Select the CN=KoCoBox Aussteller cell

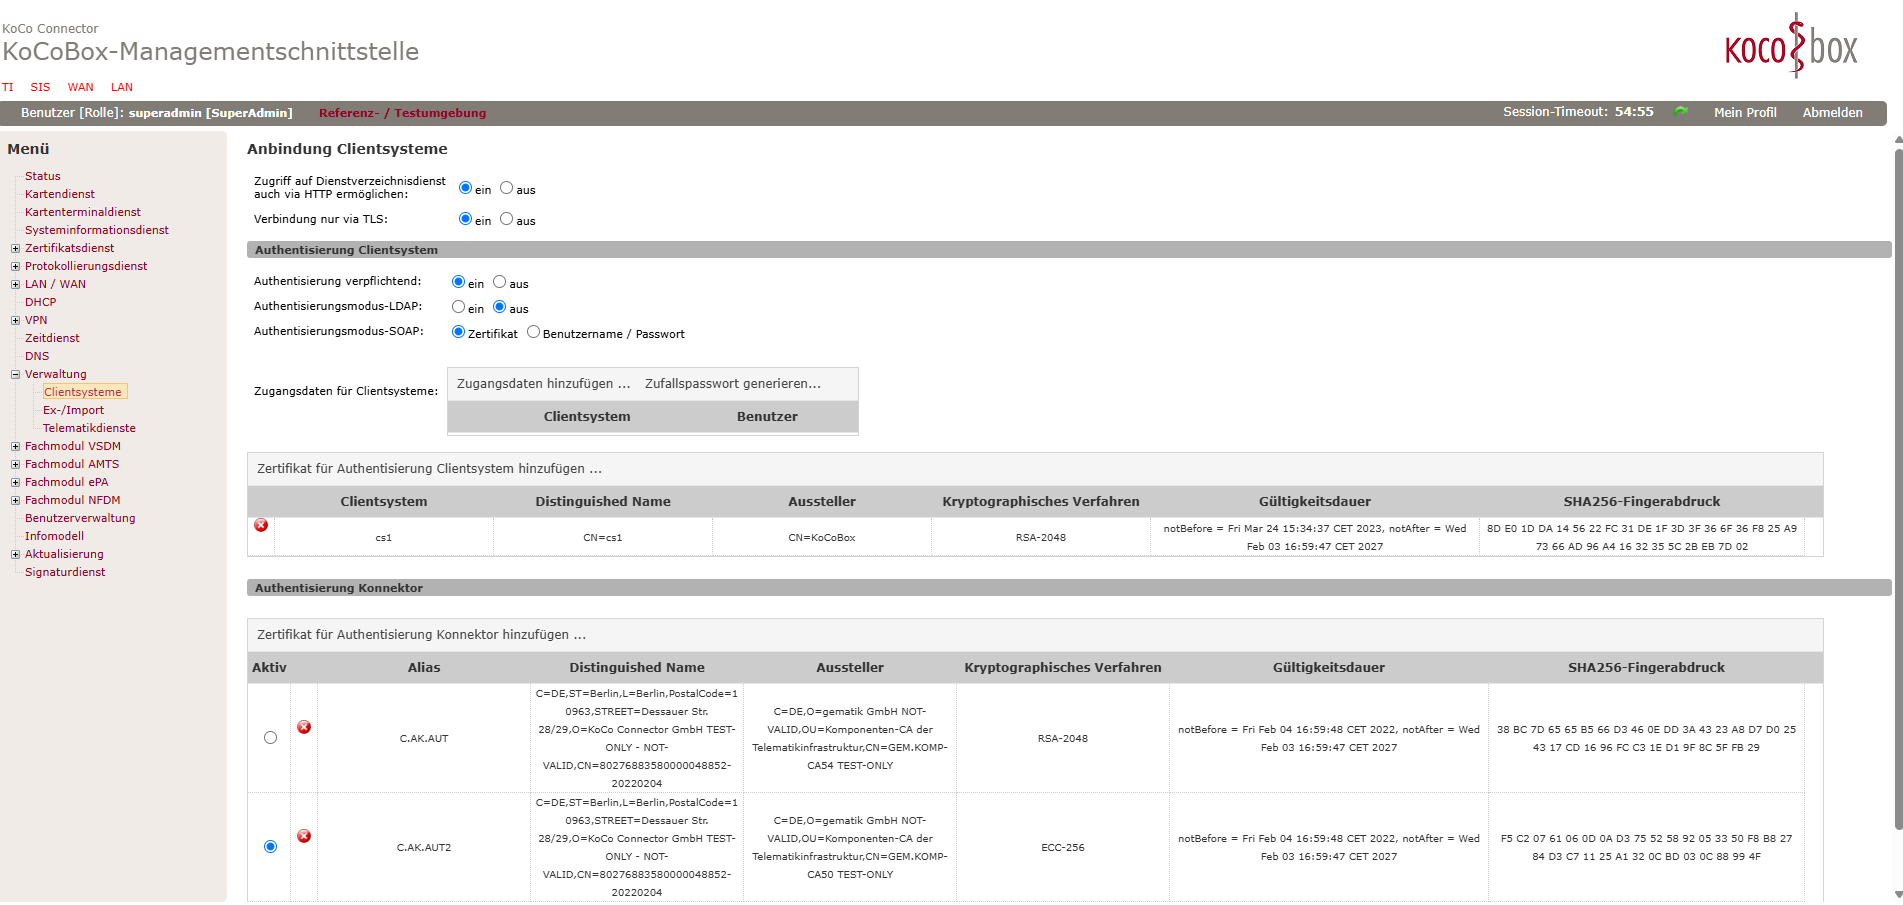click(822, 538)
